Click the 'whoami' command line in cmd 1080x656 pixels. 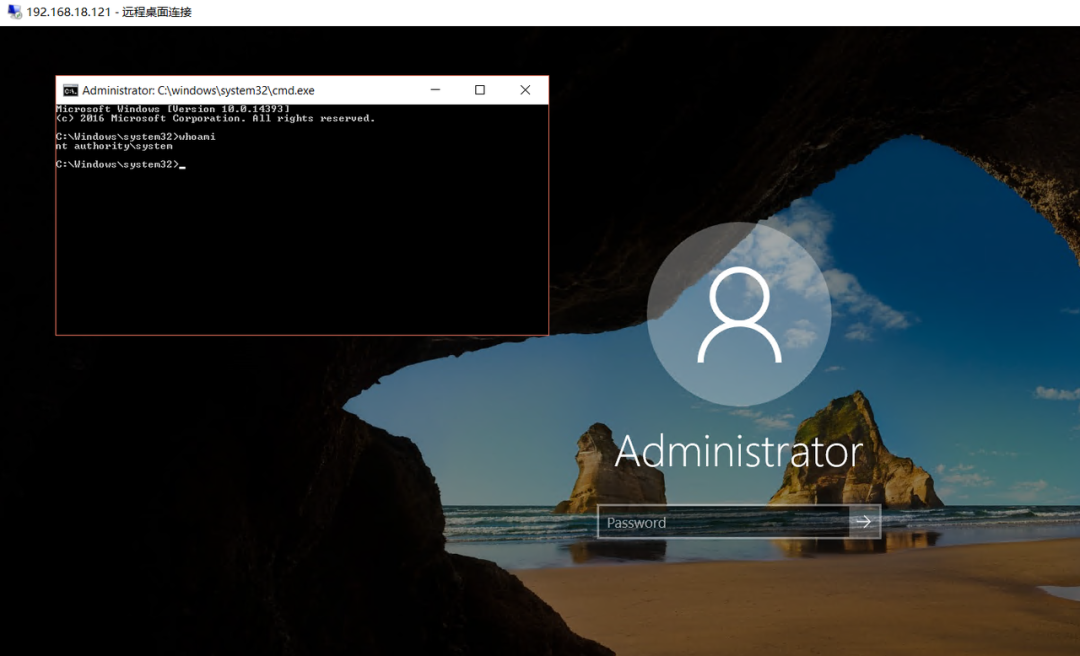point(136,136)
